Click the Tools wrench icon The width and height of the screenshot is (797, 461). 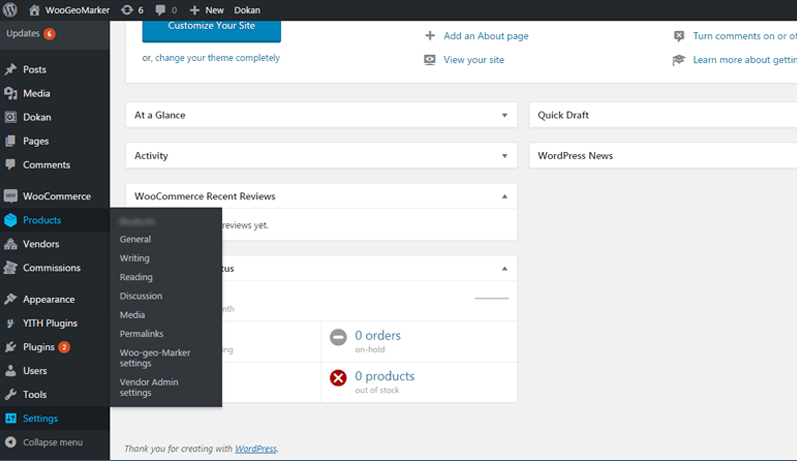[11, 394]
